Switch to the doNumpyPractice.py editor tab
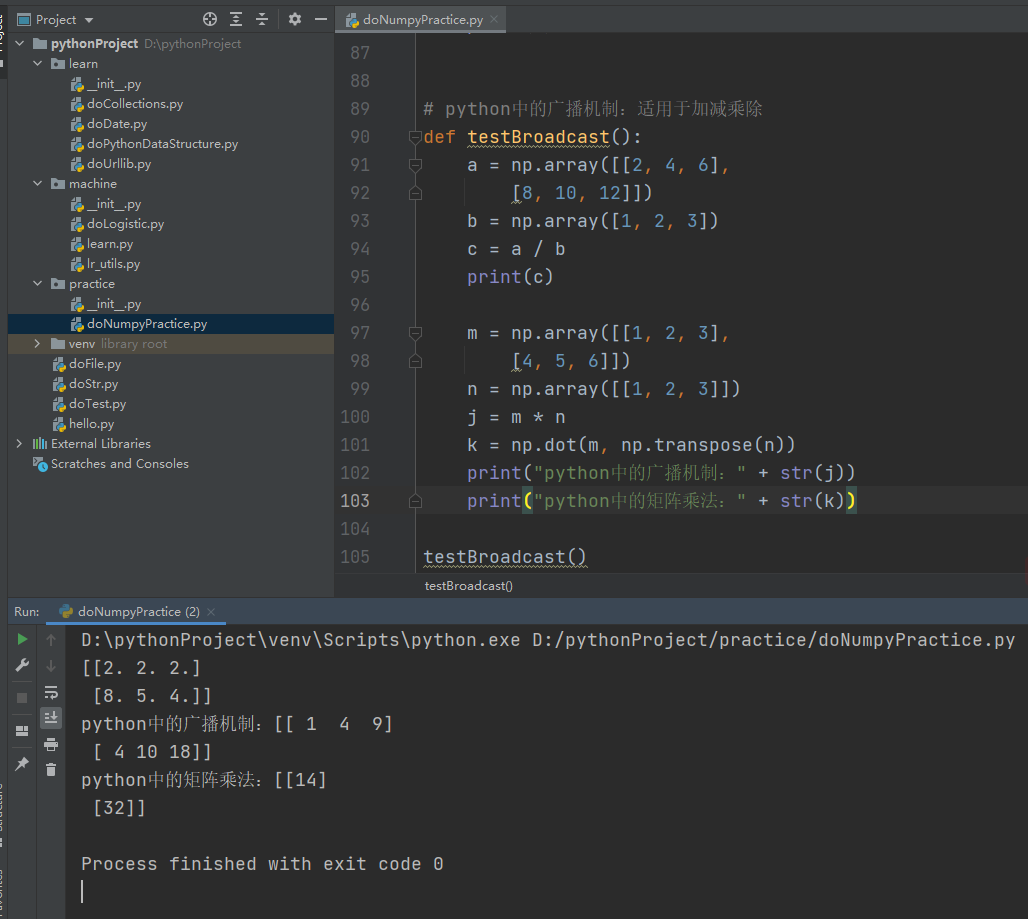Viewport: 1028px width, 919px height. 420,18
